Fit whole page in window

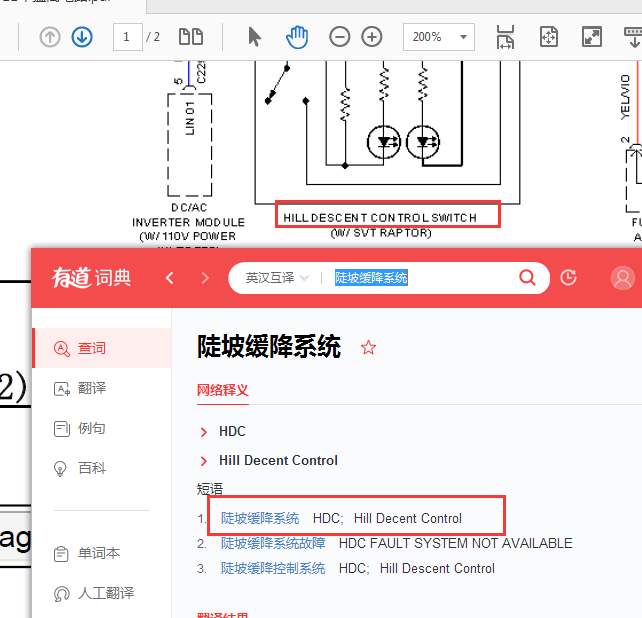pos(549,37)
